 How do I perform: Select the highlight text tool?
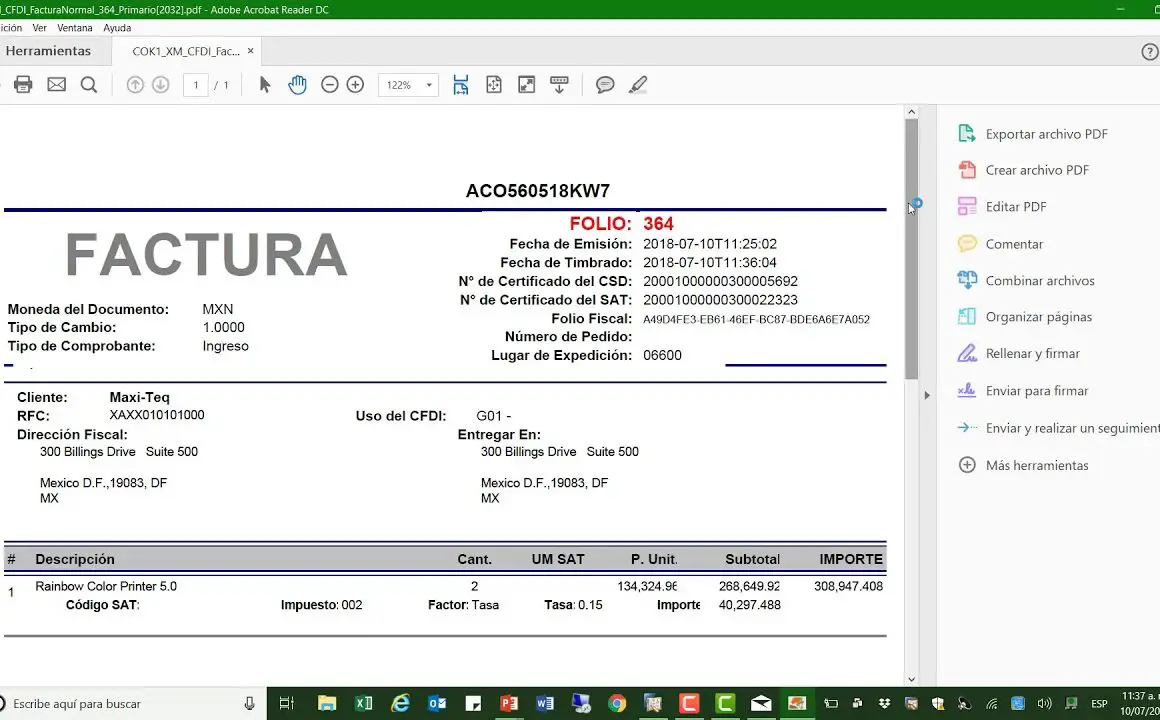[638, 84]
